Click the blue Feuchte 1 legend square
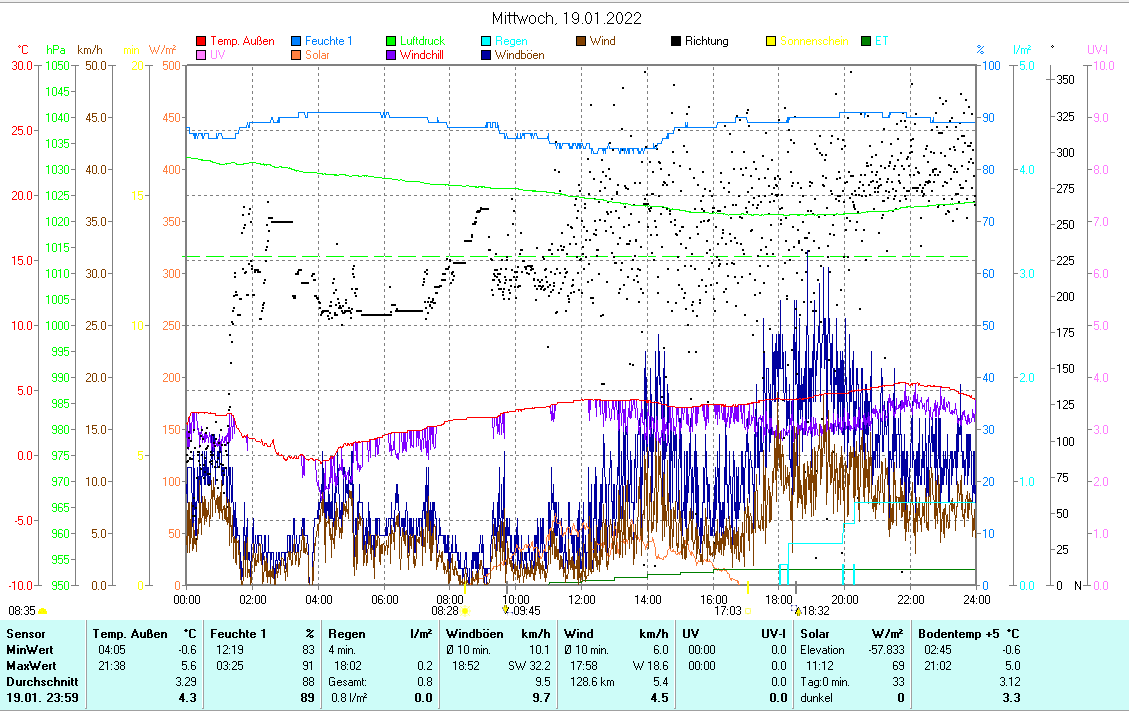 click(296, 42)
